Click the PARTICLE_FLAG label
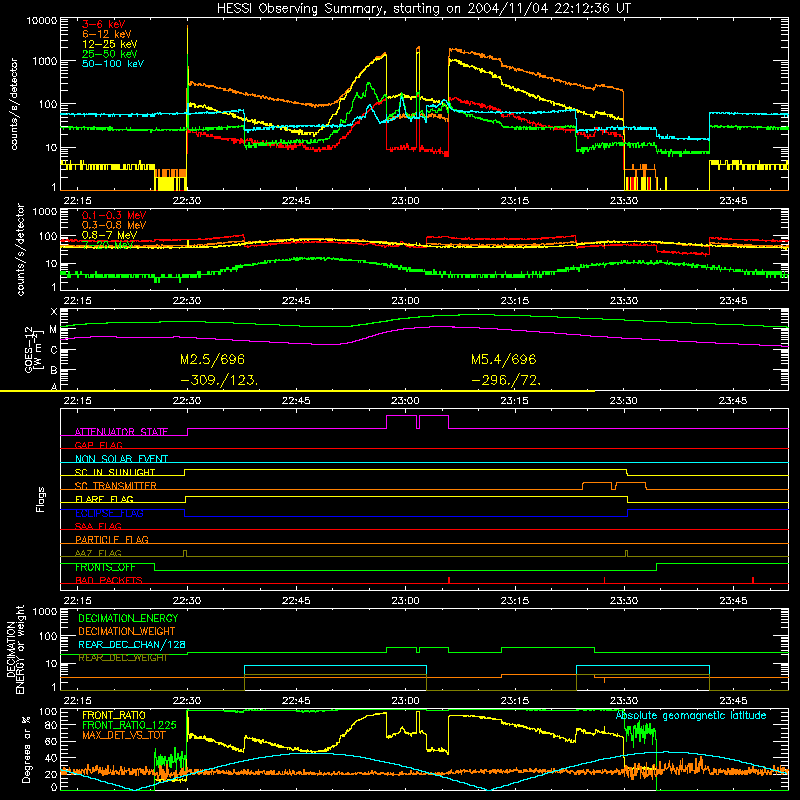Viewport: 800px width, 800px height. point(112,540)
